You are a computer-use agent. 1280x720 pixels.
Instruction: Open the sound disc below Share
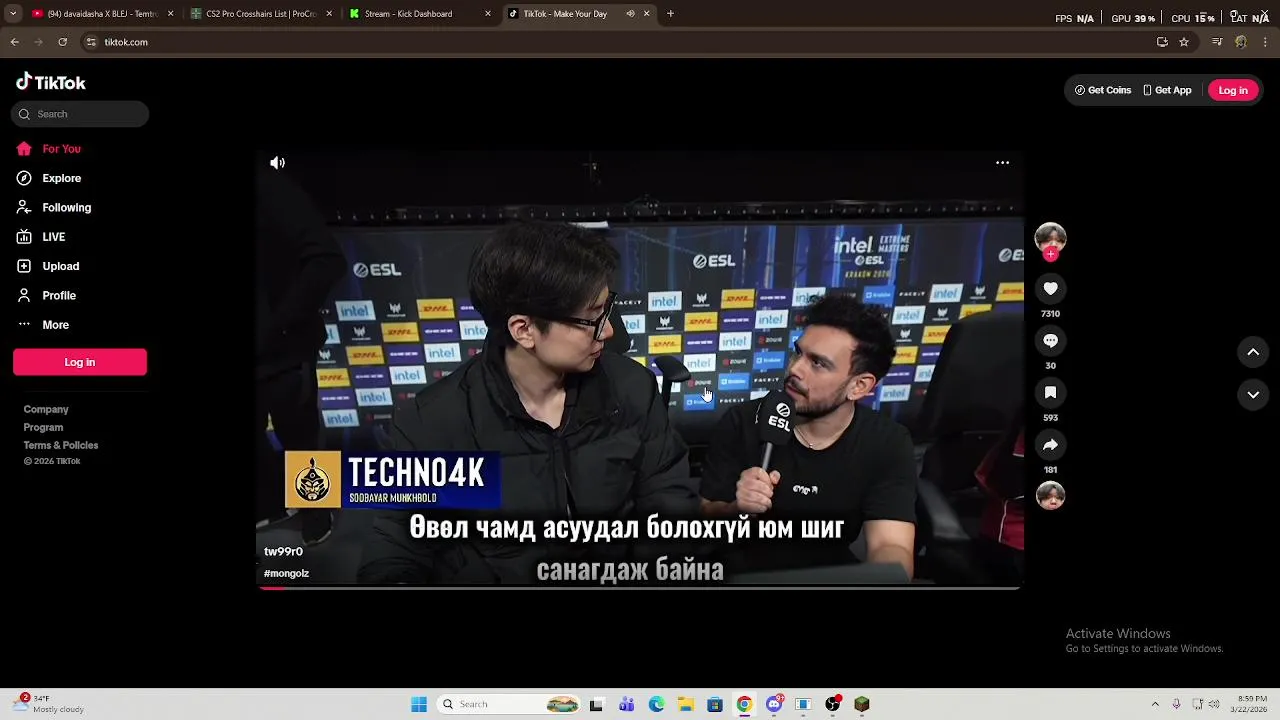(1050, 495)
